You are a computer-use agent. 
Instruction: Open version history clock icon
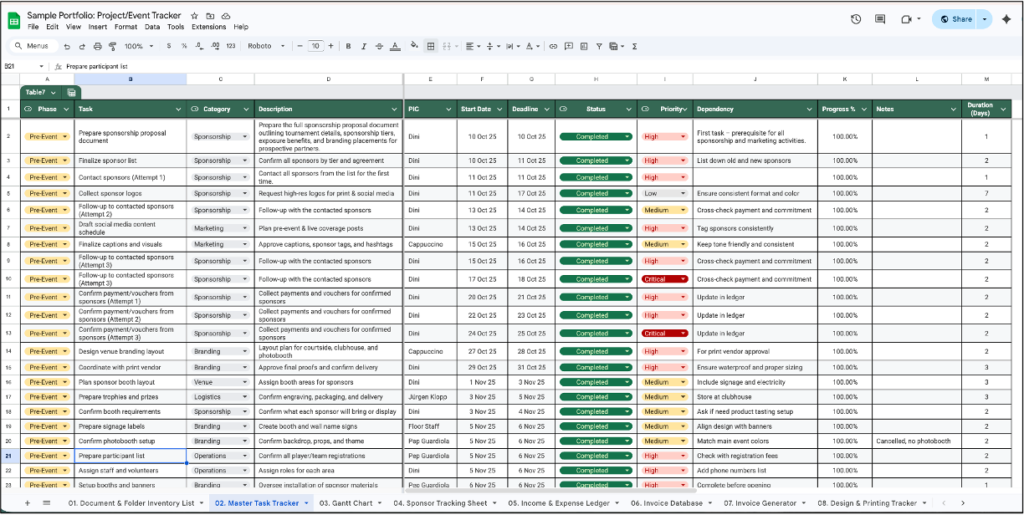(x=856, y=19)
